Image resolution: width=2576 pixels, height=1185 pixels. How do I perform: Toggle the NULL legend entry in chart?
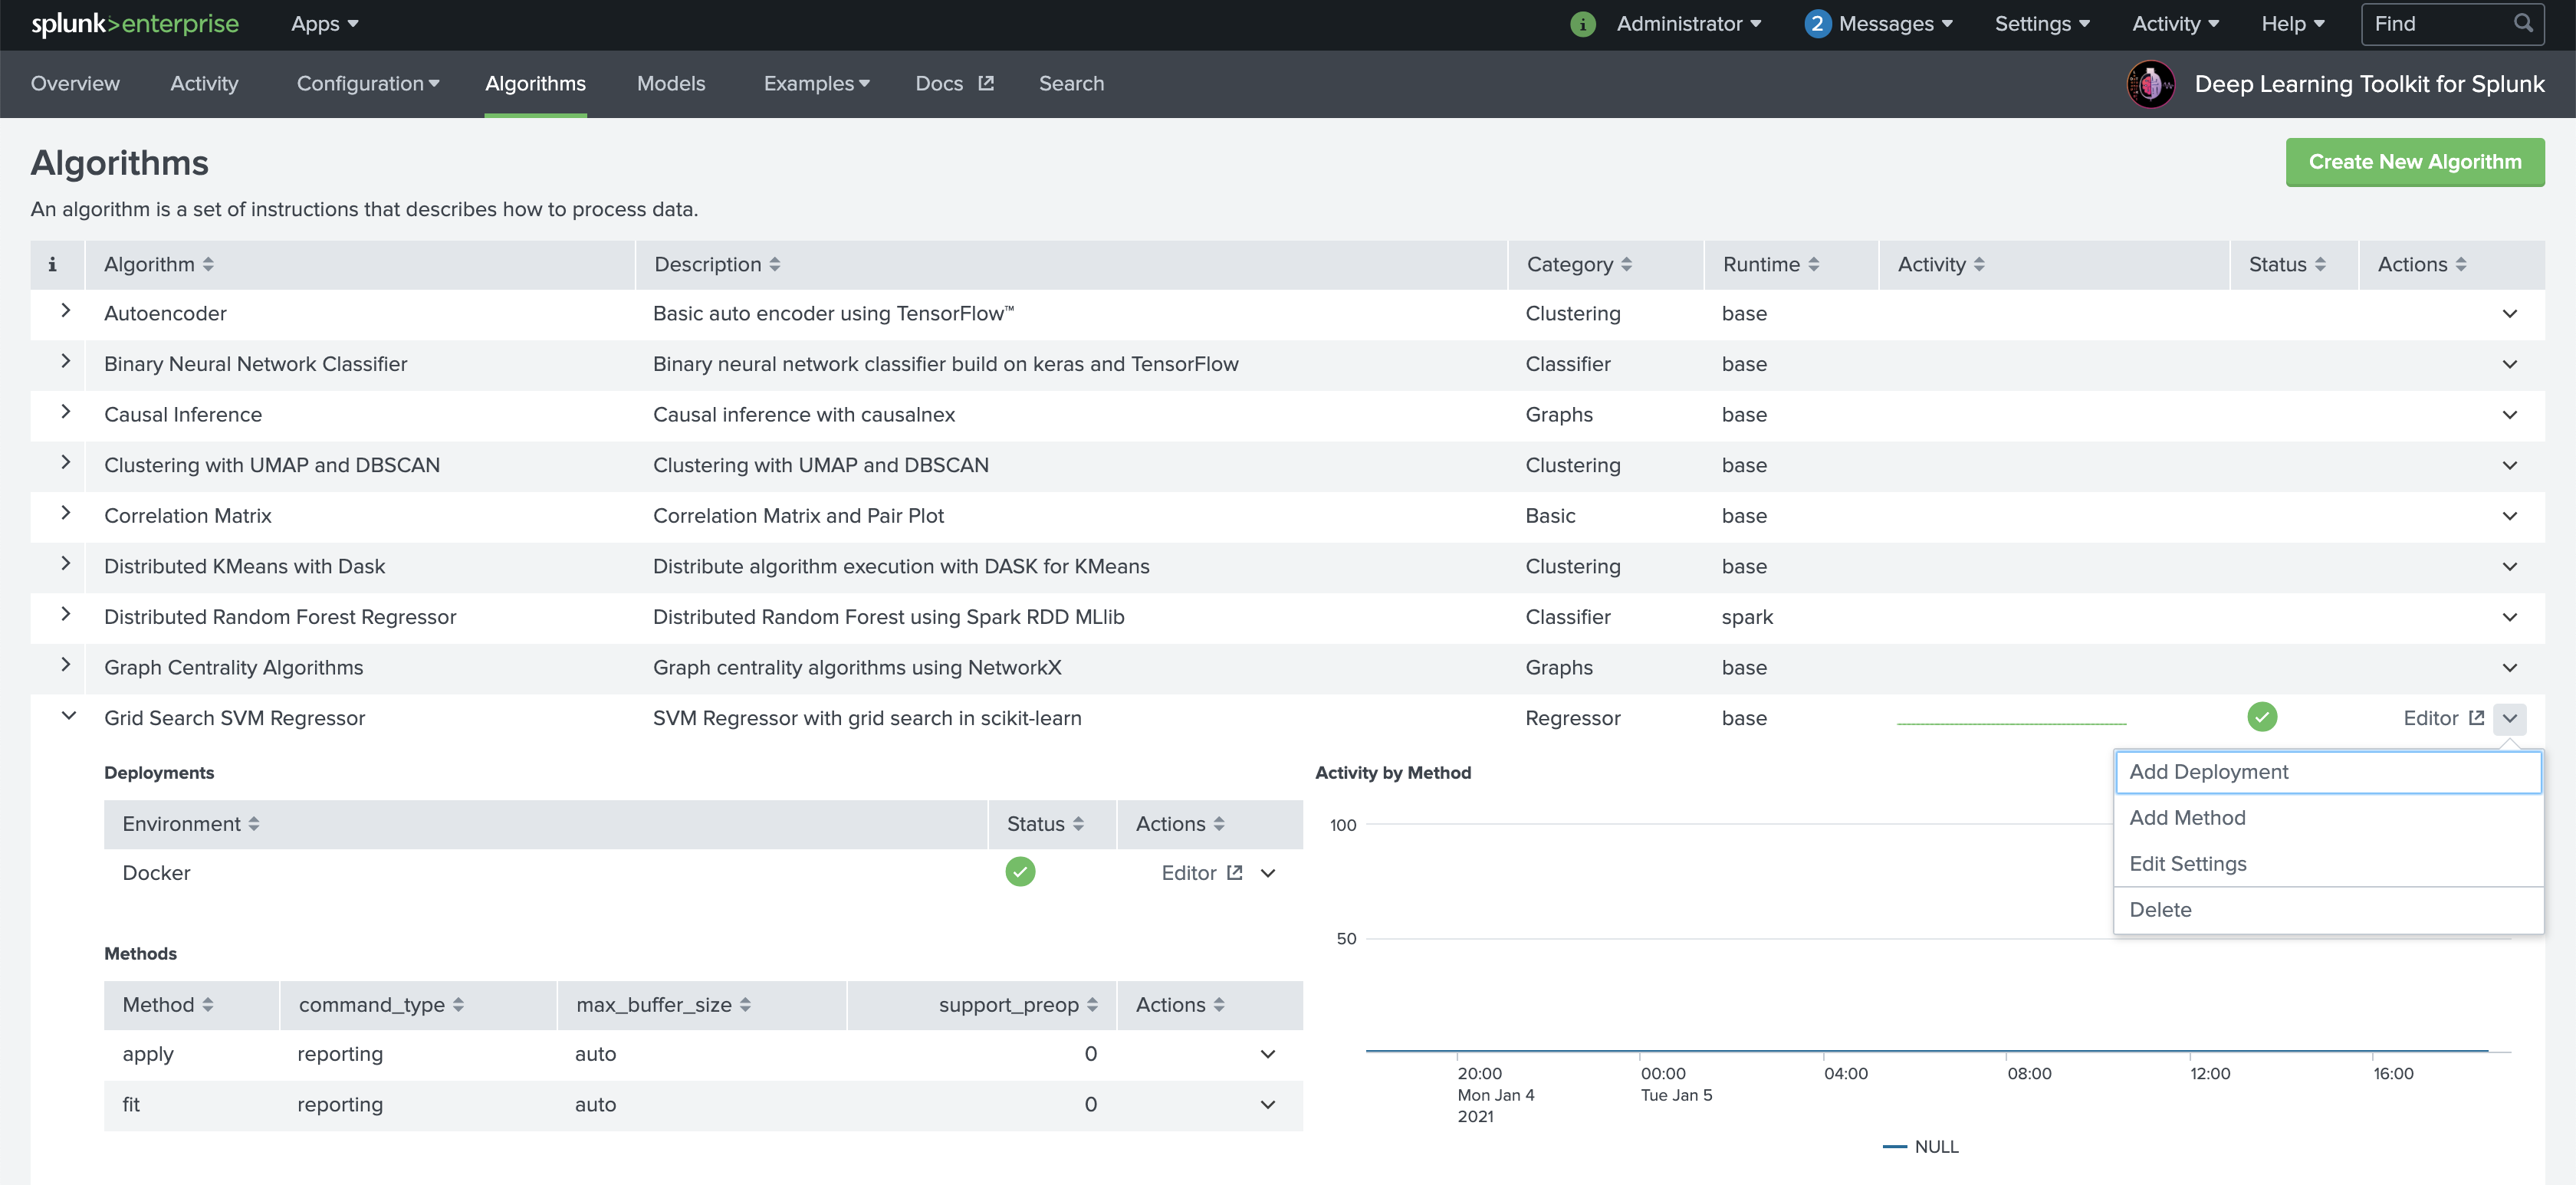1920,1146
